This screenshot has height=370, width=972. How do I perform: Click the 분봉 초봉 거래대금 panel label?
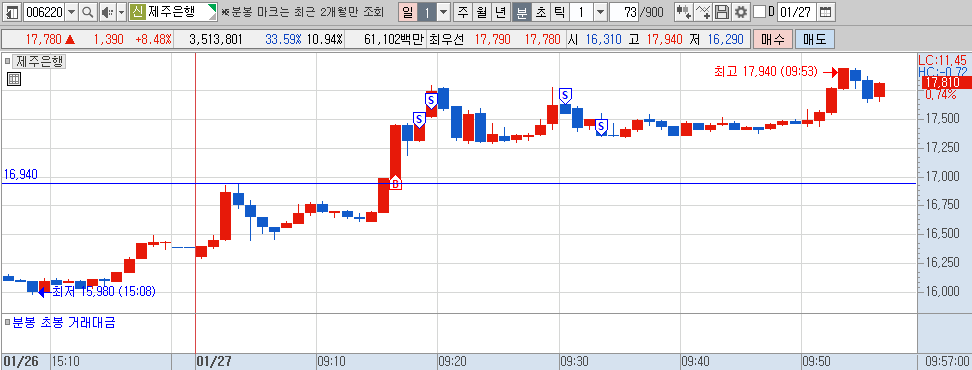point(64,322)
